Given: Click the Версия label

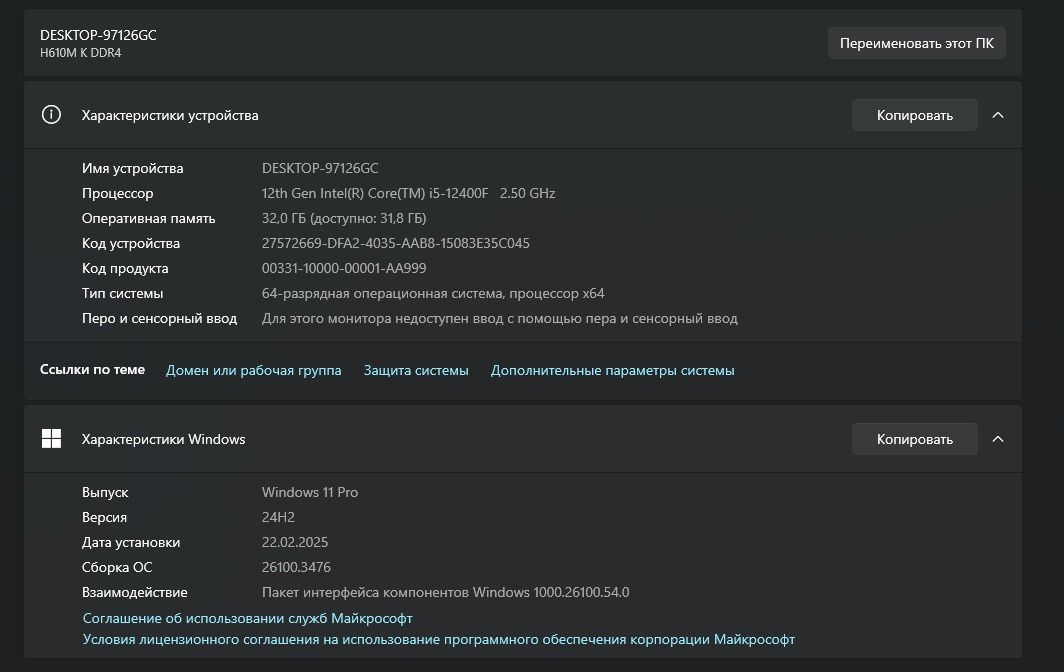Looking at the screenshot, I should (x=104, y=517).
